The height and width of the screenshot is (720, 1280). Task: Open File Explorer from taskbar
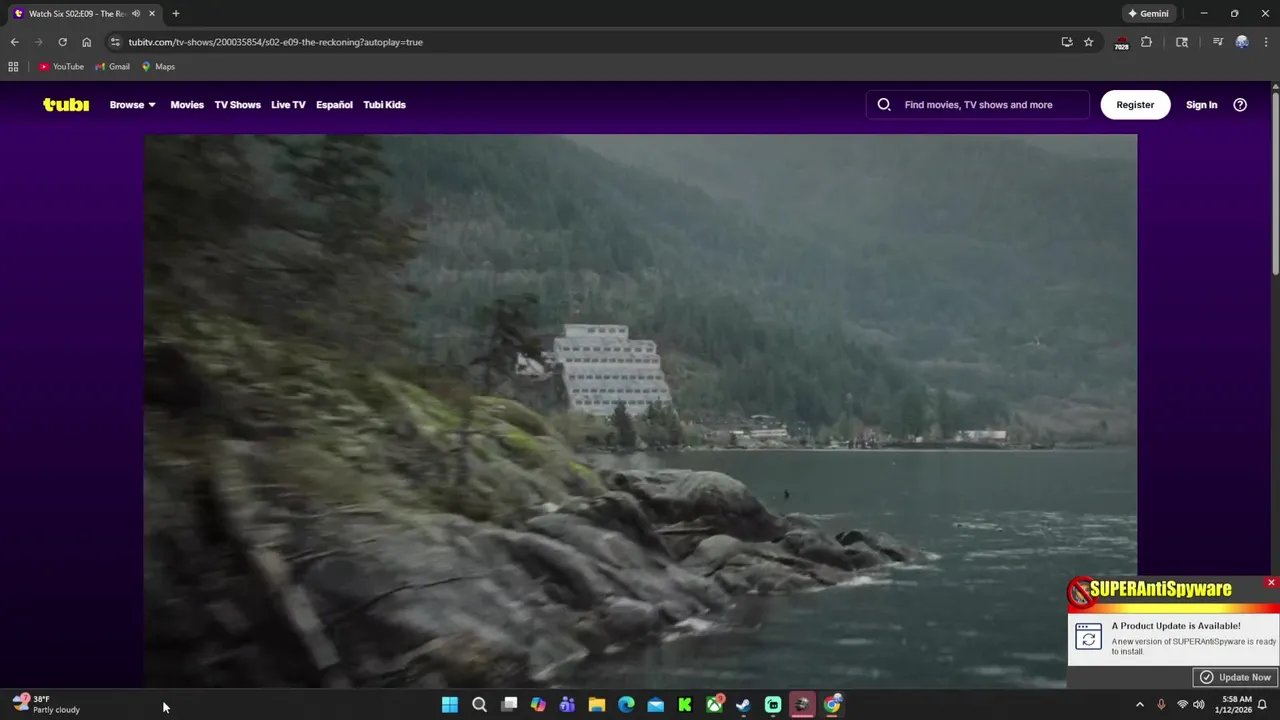(x=597, y=705)
